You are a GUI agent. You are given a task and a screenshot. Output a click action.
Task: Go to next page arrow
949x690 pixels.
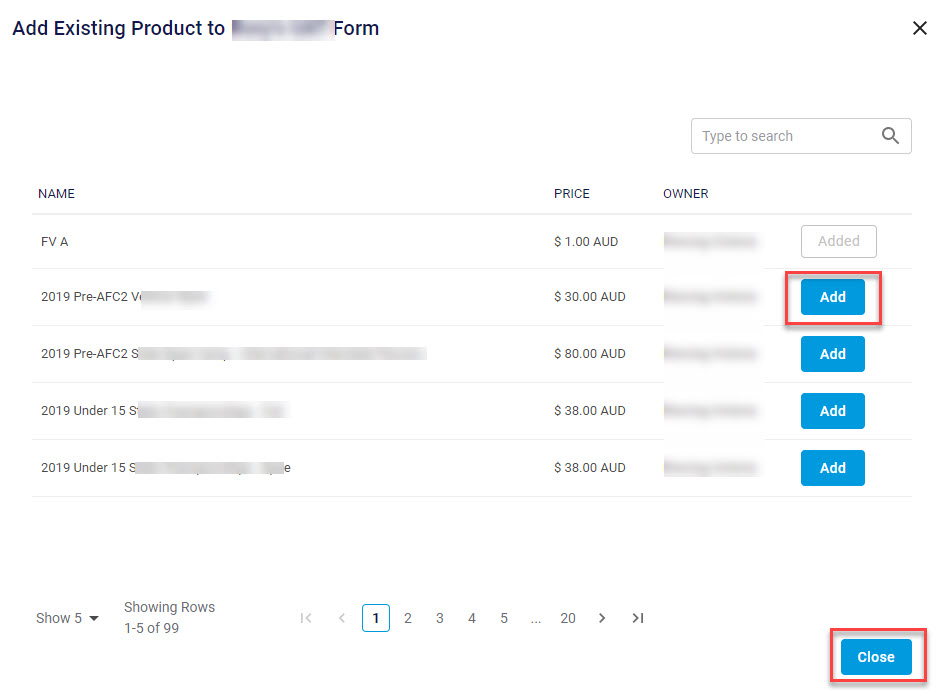point(602,618)
